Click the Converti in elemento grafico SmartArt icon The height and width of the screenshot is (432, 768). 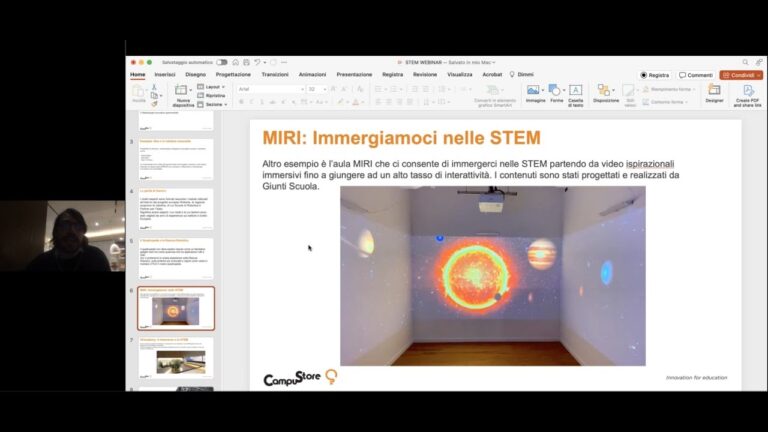point(492,90)
